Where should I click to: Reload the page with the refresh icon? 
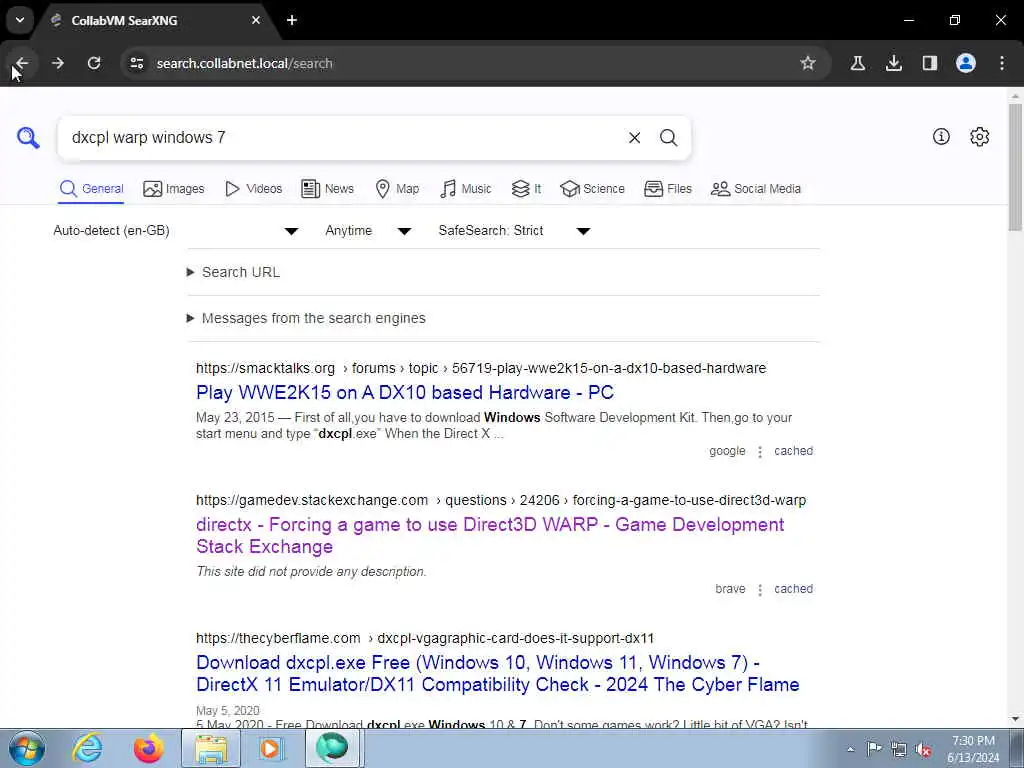94,63
